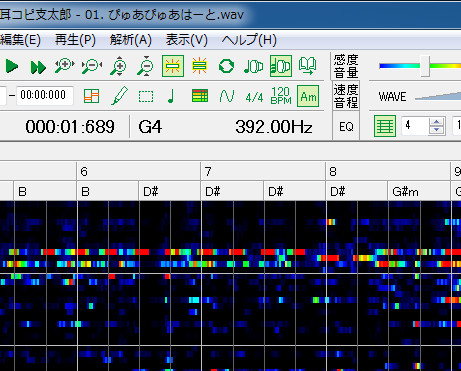Click the fast-forward playback button

[38, 67]
